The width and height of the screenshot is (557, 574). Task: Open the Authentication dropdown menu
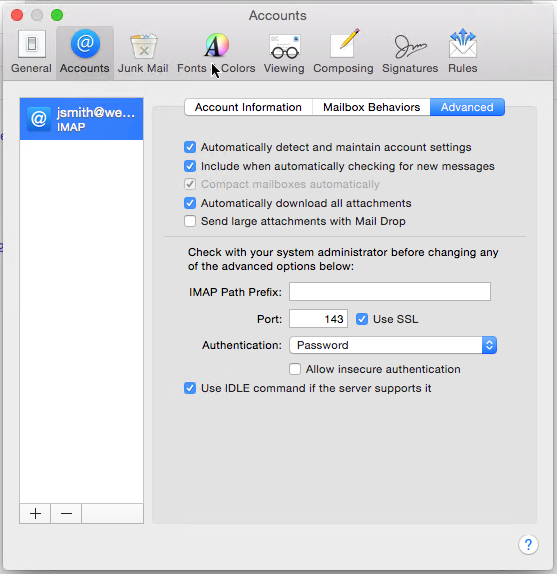pos(393,345)
